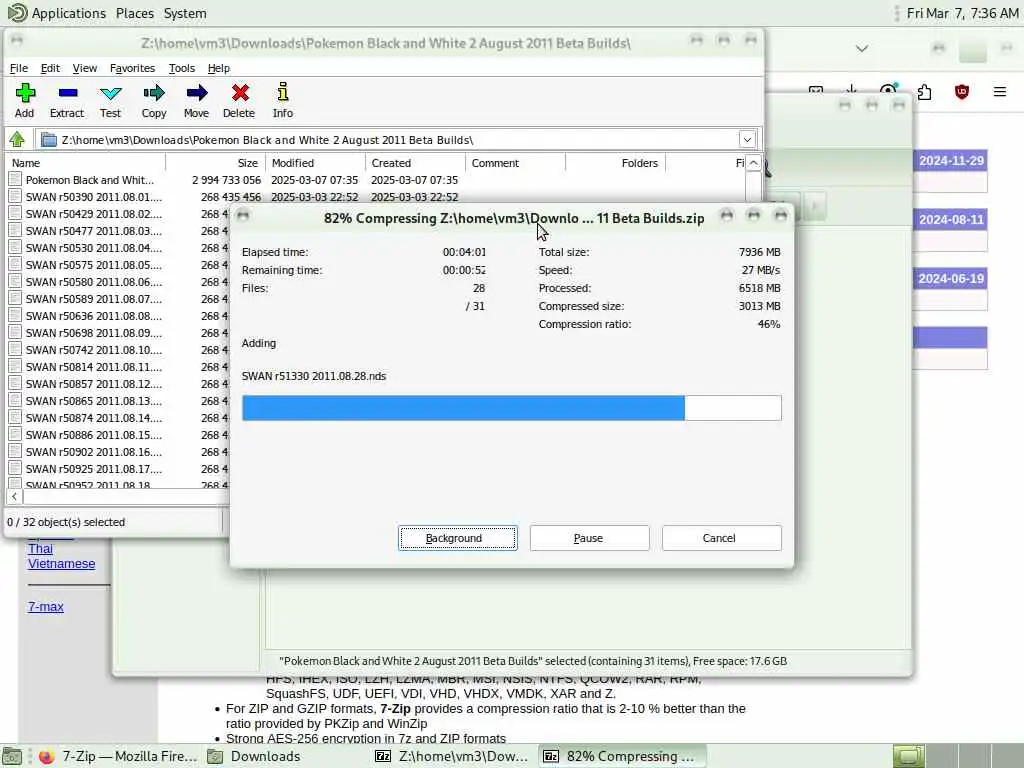Open the Vietnamese language link
Image resolution: width=1024 pixels, height=768 pixels.
61,564
